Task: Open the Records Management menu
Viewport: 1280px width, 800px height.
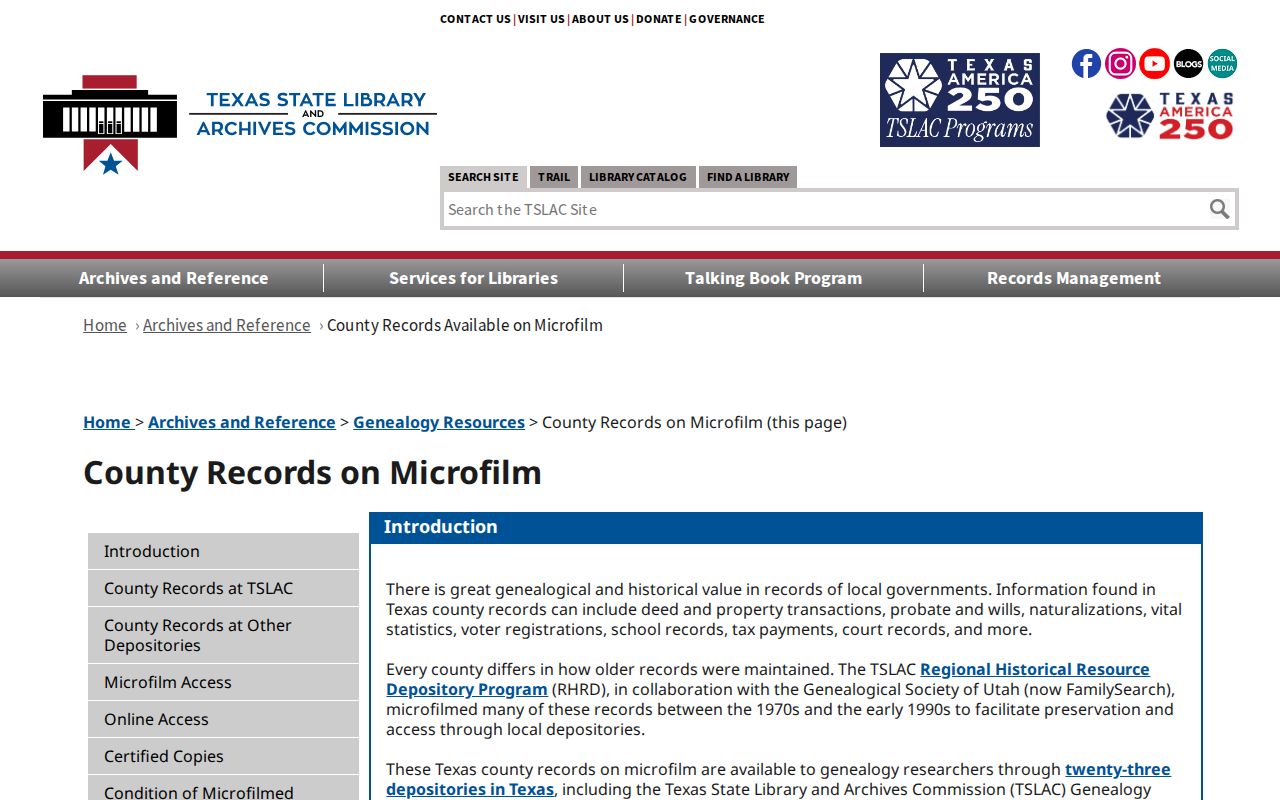Action: click(x=1074, y=278)
